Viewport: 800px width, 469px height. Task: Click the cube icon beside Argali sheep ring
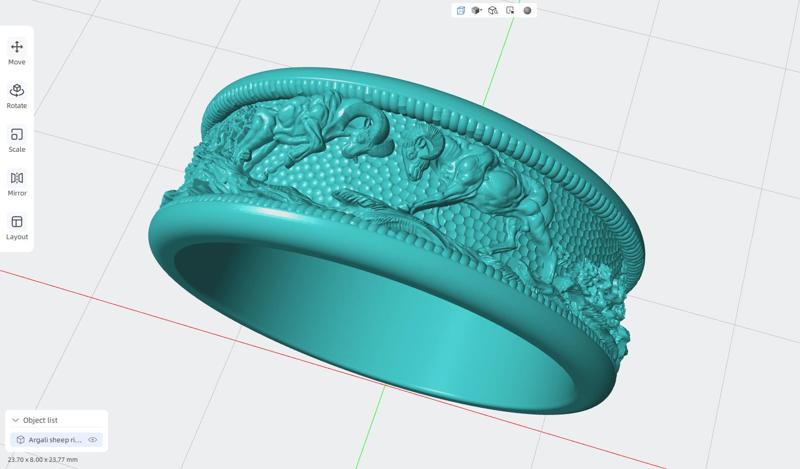coord(20,439)
